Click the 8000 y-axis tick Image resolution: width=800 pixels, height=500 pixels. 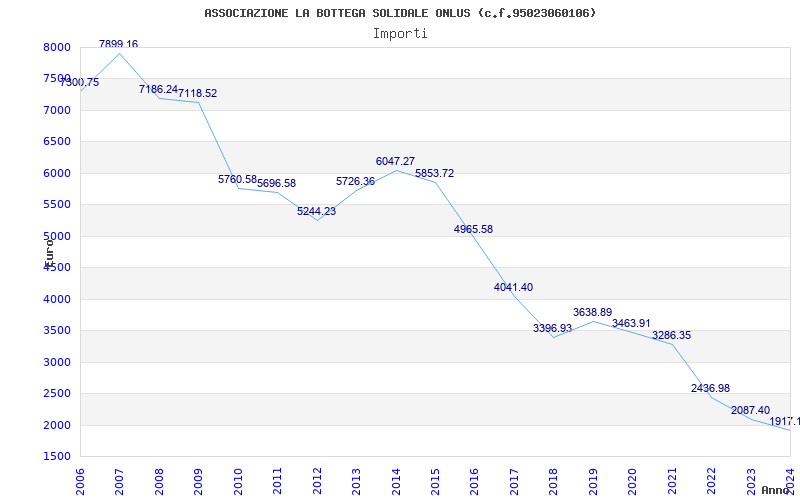click(57, 47)
